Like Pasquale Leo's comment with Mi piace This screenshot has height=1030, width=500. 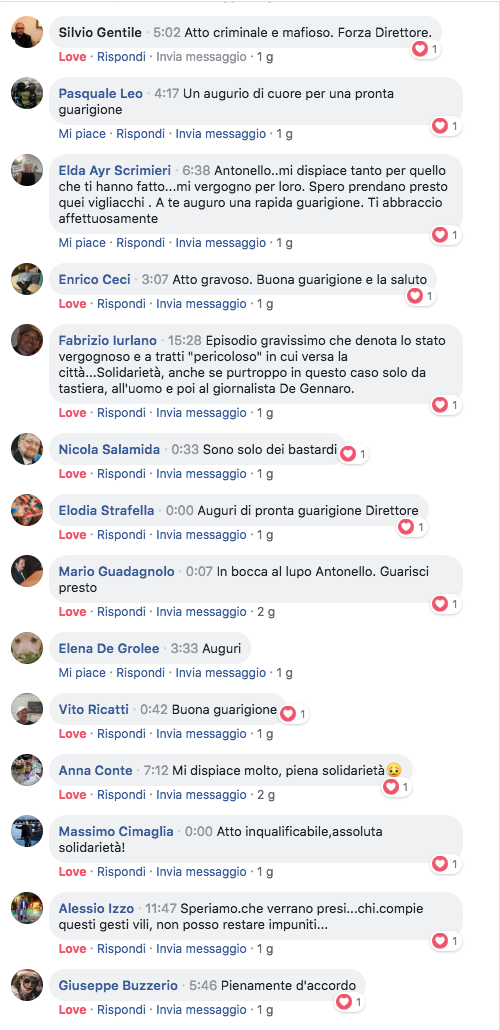click(82, 134)
